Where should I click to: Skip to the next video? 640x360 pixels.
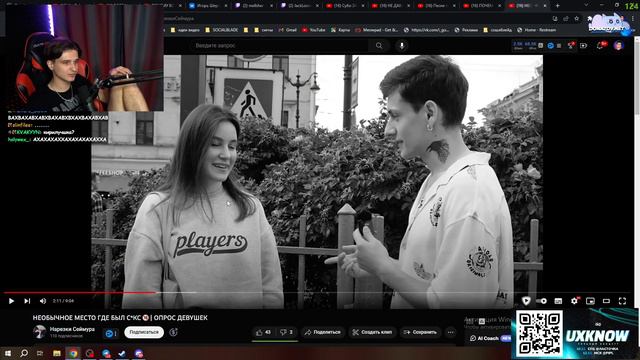27,301
